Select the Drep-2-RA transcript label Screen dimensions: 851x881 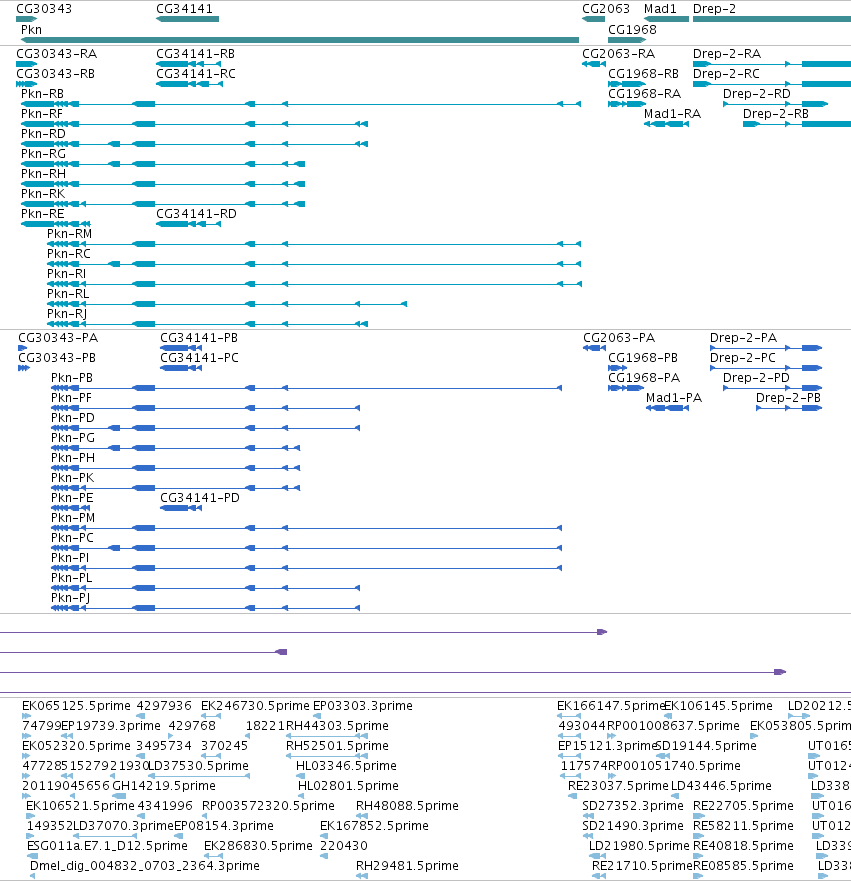(727, 53)
